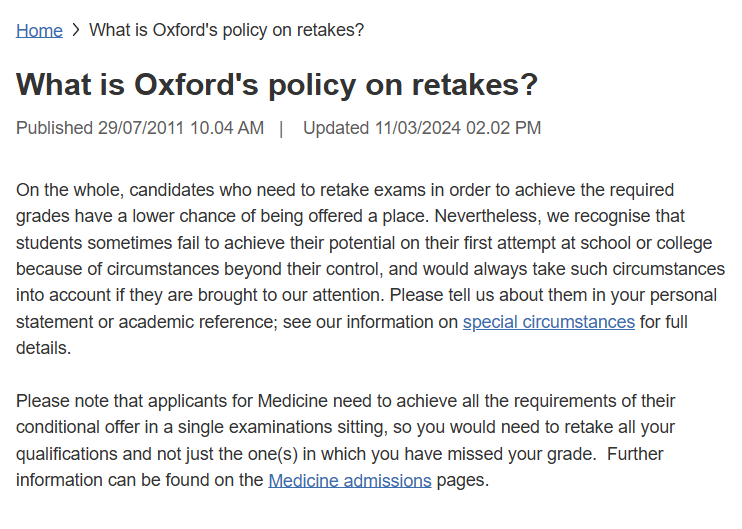
Task: Click the Updated 11/03/2024 timestamp
Action: (x=422, y=128)
